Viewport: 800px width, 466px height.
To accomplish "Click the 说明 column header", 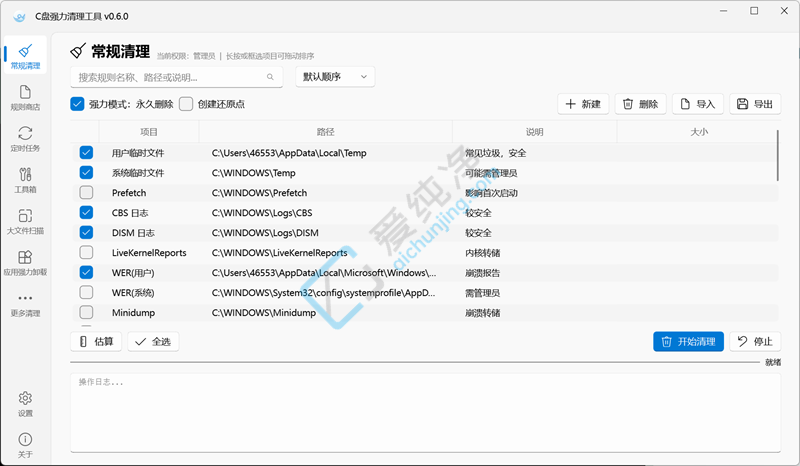I will click(x=535, y=132).
